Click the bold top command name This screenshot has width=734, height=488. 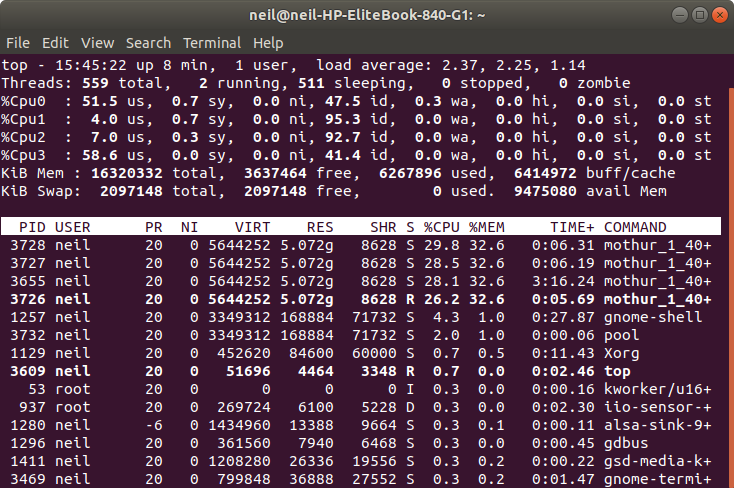point(617,371)
